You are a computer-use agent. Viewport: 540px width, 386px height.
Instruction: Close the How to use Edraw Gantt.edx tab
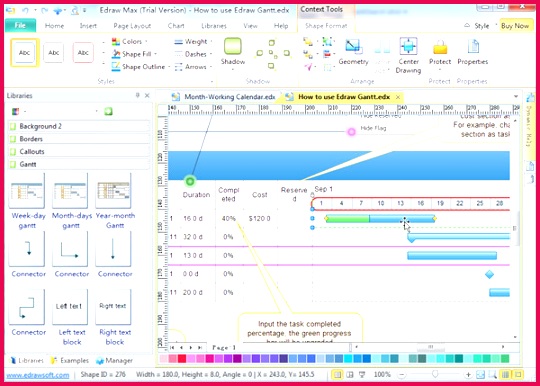pos(398,97)
